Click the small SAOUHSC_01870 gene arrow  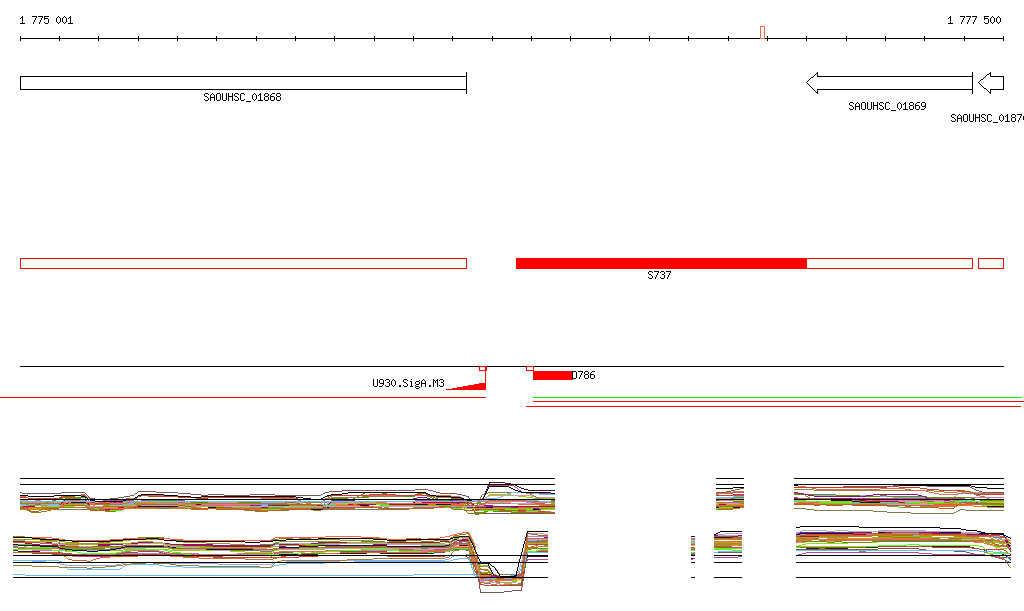tap(991, 83)
